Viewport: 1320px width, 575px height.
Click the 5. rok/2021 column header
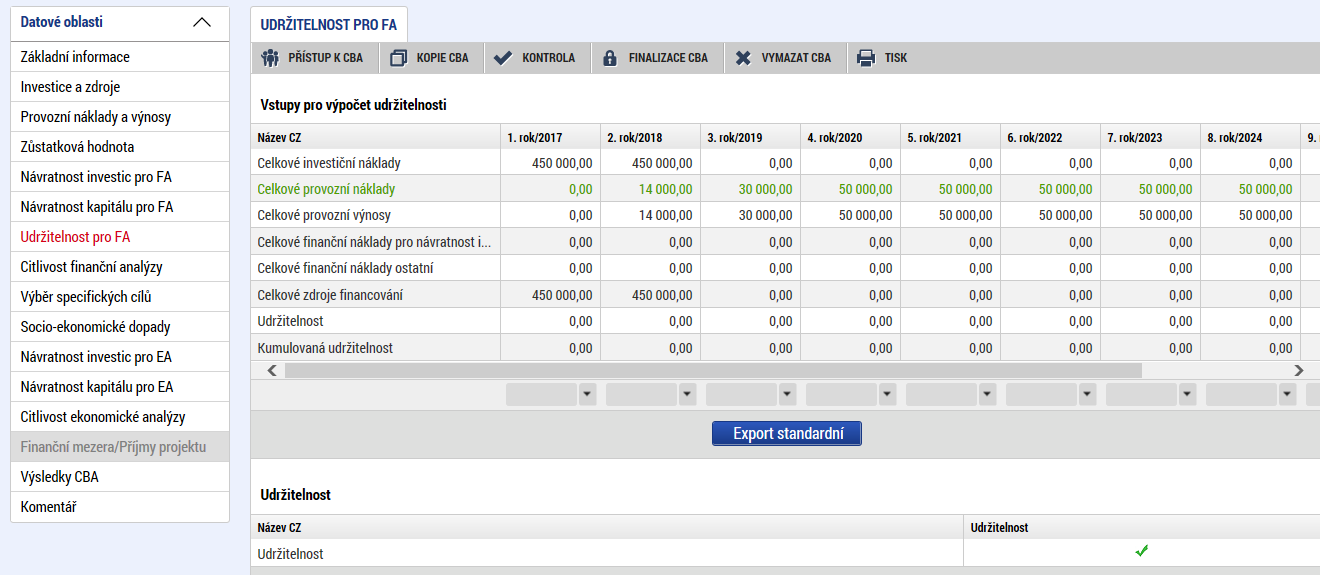[950, 137]
